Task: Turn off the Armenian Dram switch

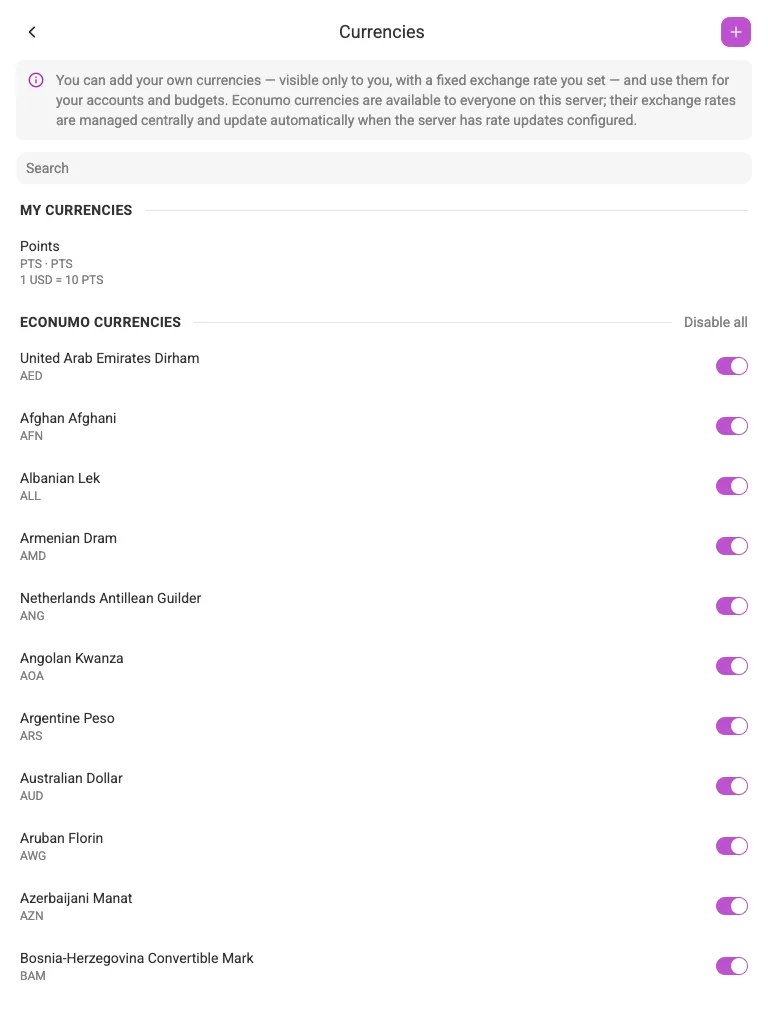Action: (x=731, y=546)
